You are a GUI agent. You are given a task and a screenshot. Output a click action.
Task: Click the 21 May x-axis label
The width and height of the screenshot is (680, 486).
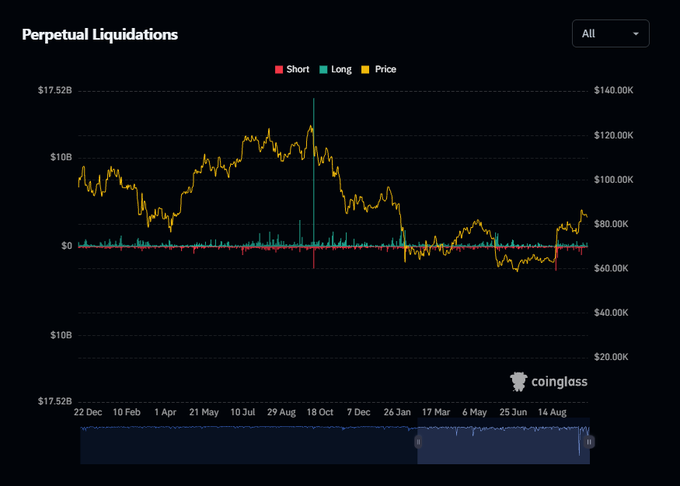coord(204,412)
